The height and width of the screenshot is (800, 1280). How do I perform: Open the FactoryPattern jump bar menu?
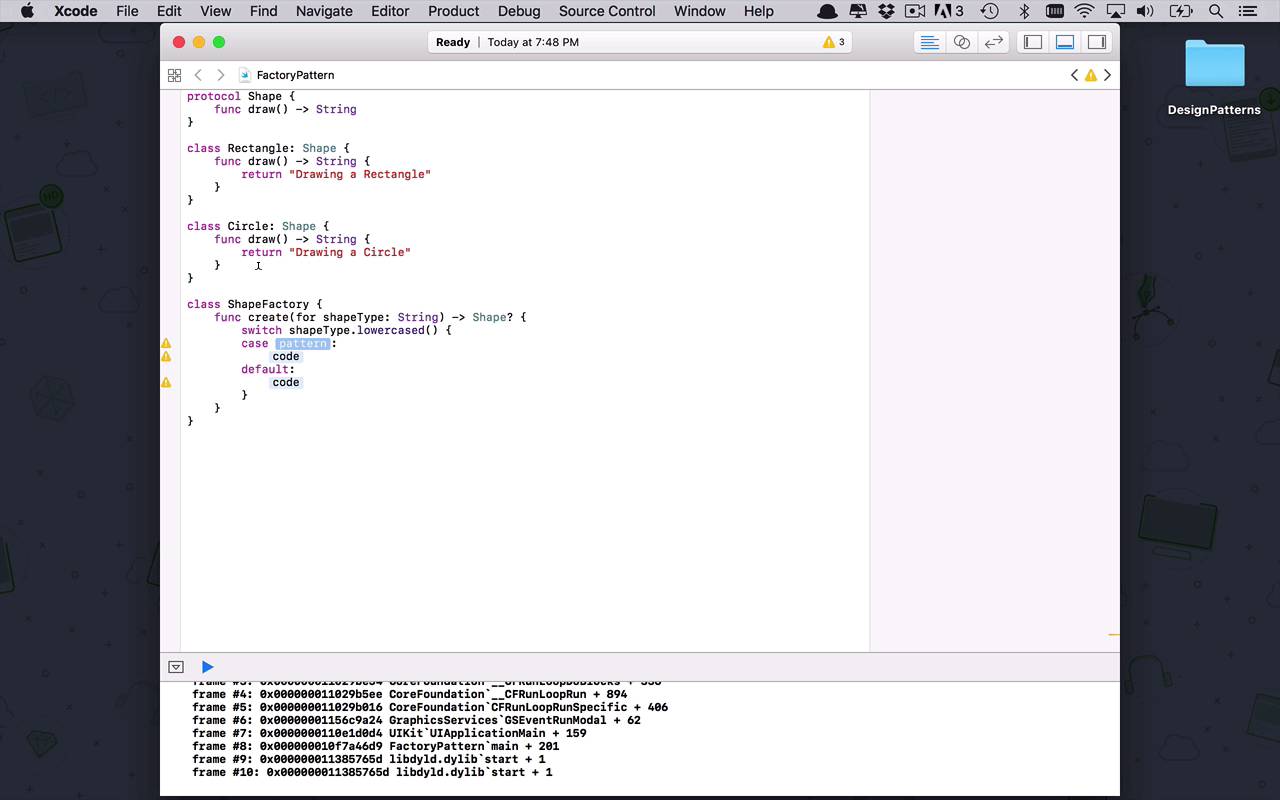pyautogui.click(x=295, y=75)
